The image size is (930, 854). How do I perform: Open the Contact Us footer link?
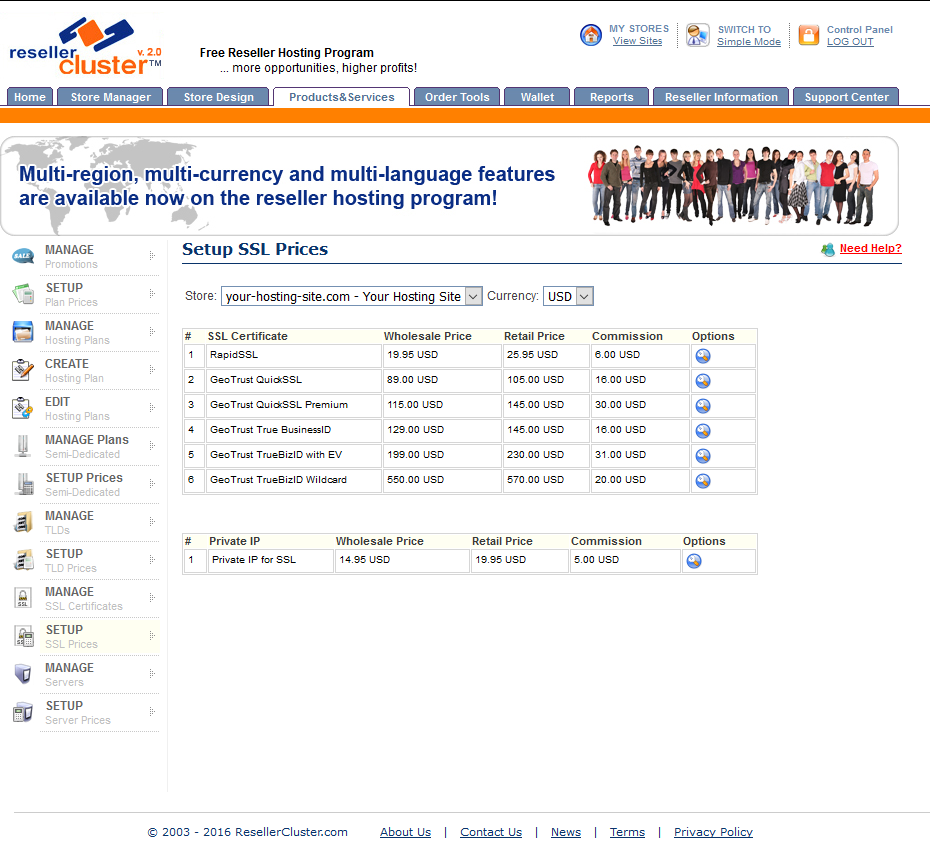(491, 832)
